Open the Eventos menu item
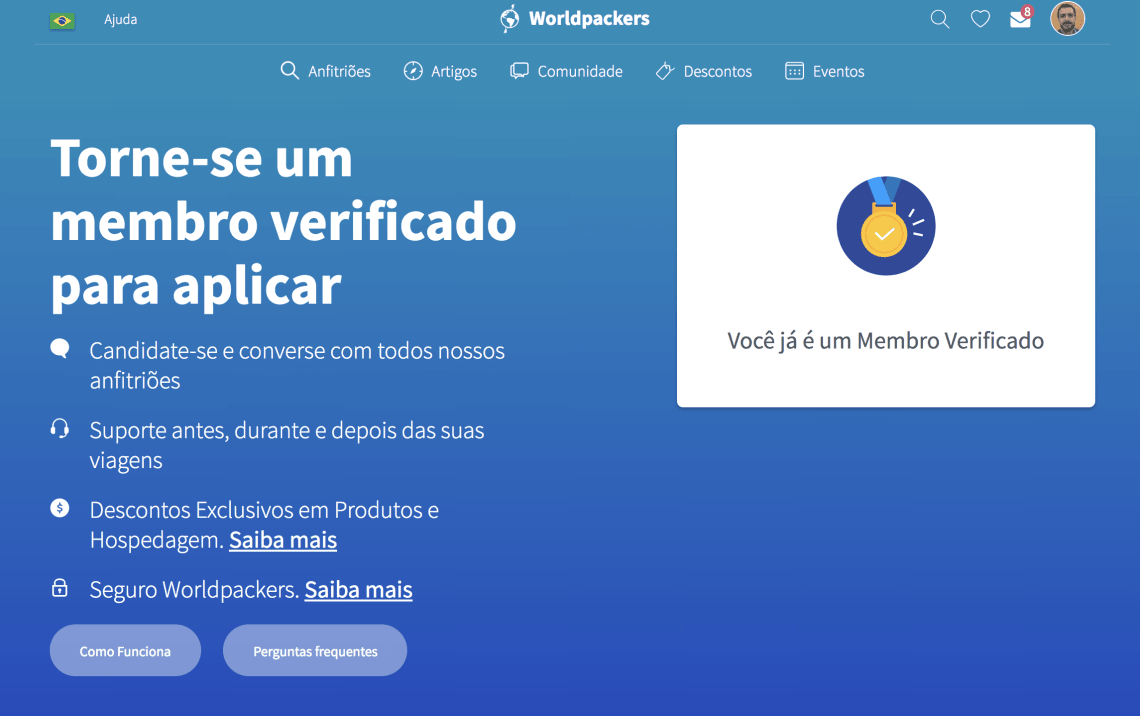Screen dimensions: 1140x716 tap(824, 71)
